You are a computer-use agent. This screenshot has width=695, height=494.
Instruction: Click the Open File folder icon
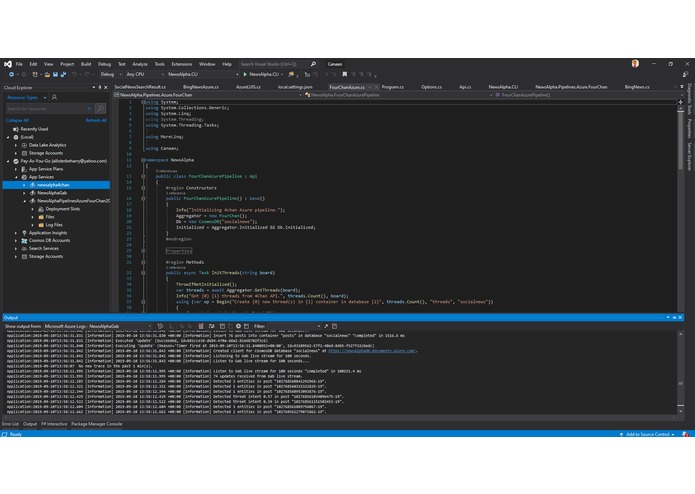[x=47, y=74]
